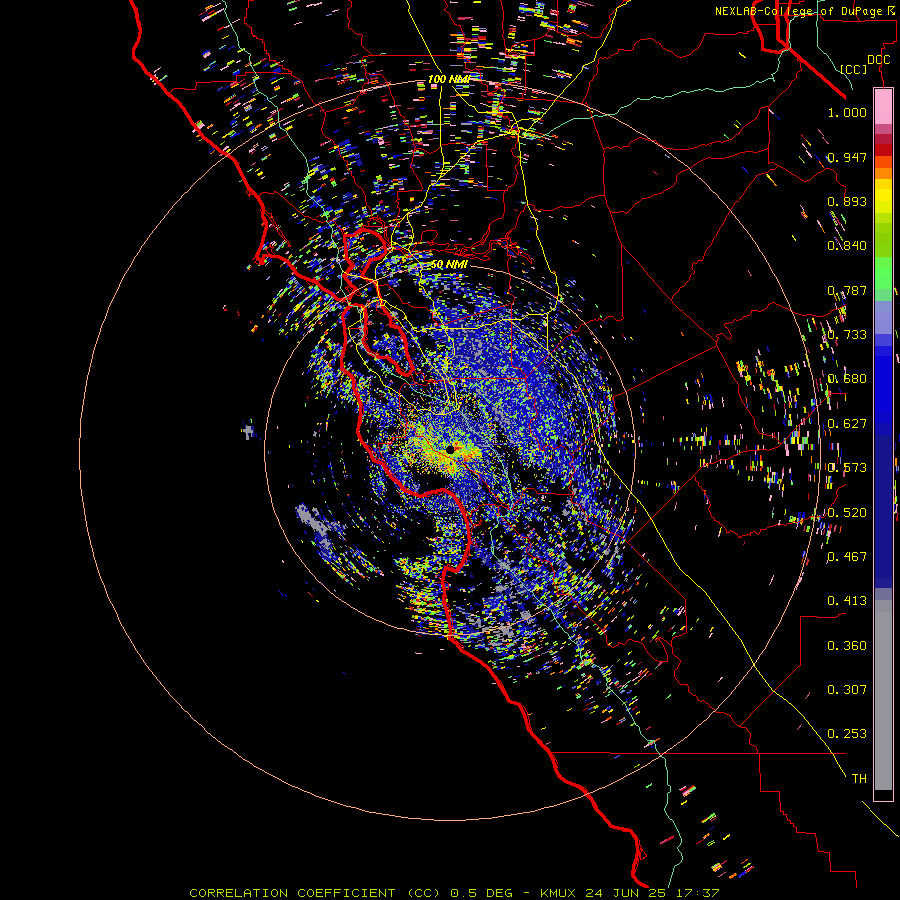Viewport: 900px width, 900px height.
Task: Click the 100 NMI range ring label
Action: 449,79
